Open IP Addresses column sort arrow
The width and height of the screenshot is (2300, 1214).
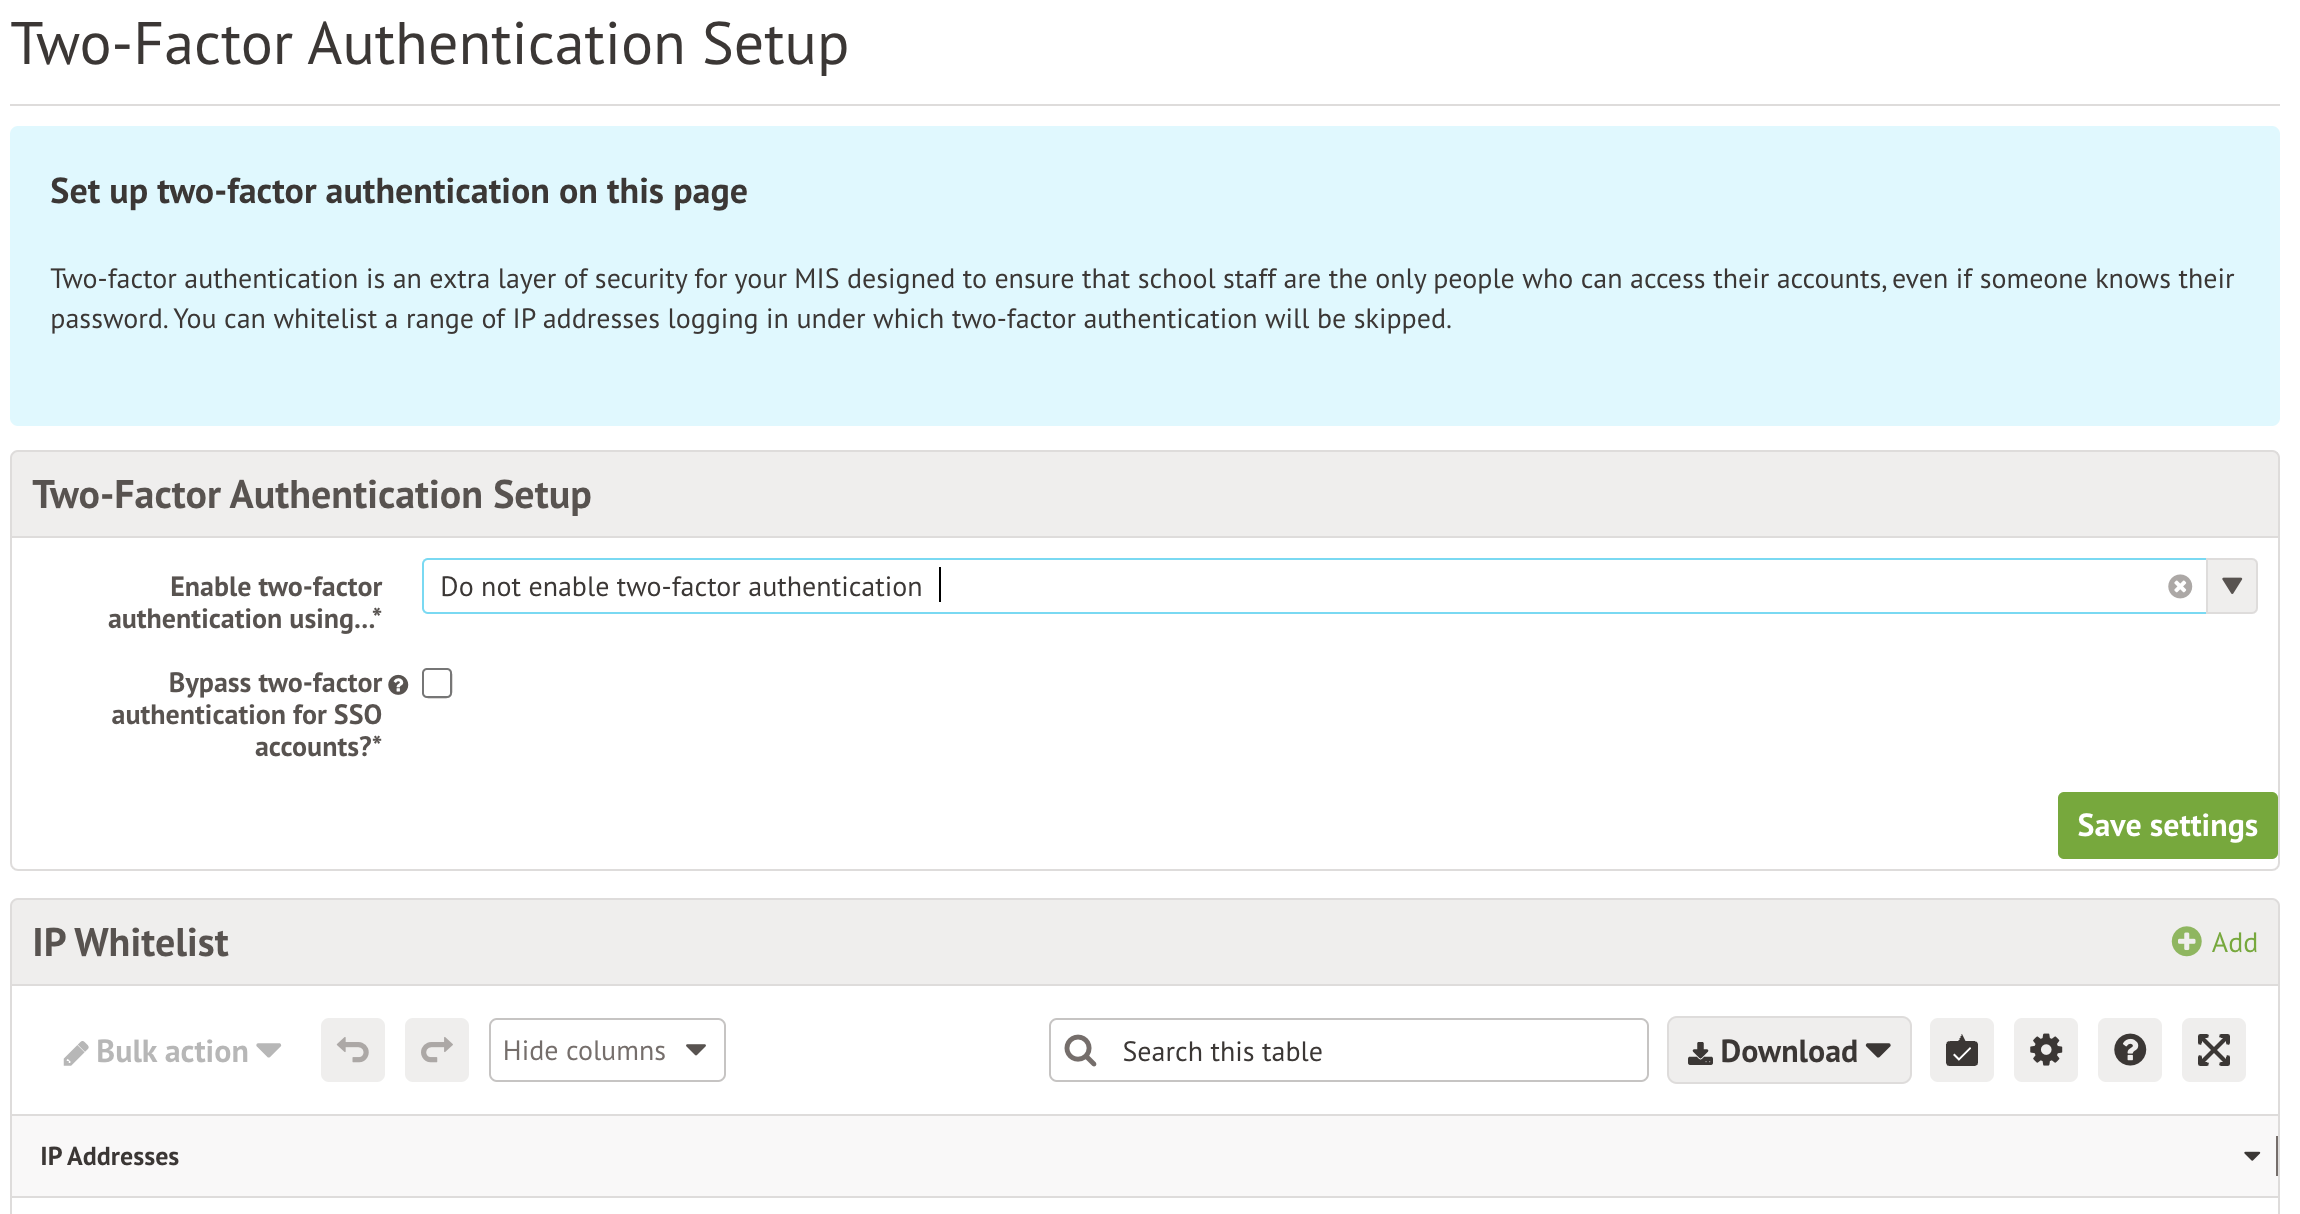(2251, 1156)
